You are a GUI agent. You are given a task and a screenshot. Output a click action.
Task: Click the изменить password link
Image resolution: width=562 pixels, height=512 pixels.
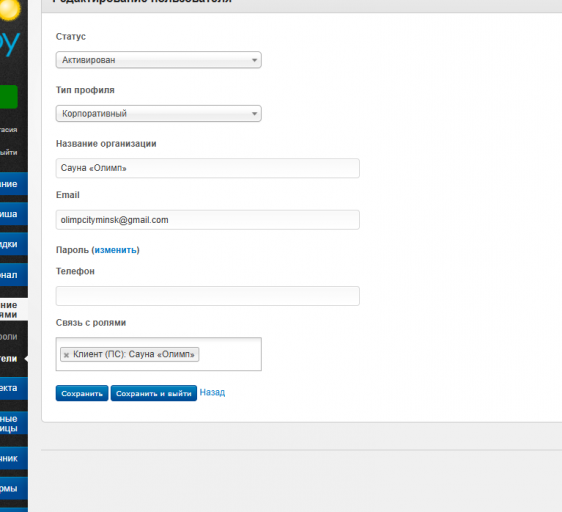tap(116, 250)
